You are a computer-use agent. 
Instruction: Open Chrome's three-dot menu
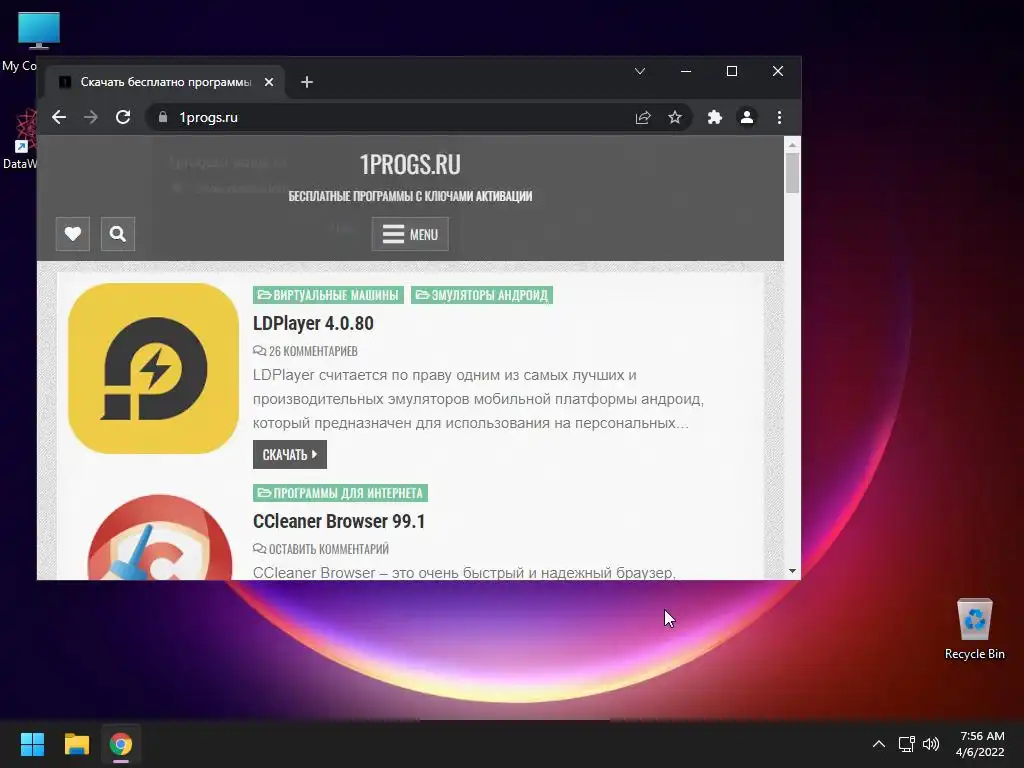coord(779,118)
